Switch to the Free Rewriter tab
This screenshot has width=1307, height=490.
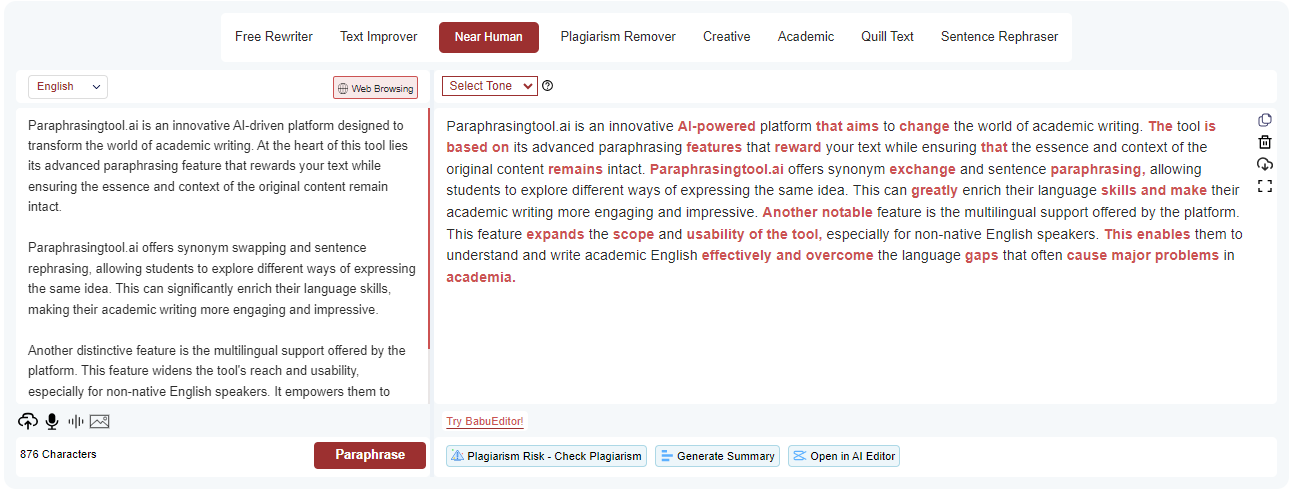coord(274,37)
